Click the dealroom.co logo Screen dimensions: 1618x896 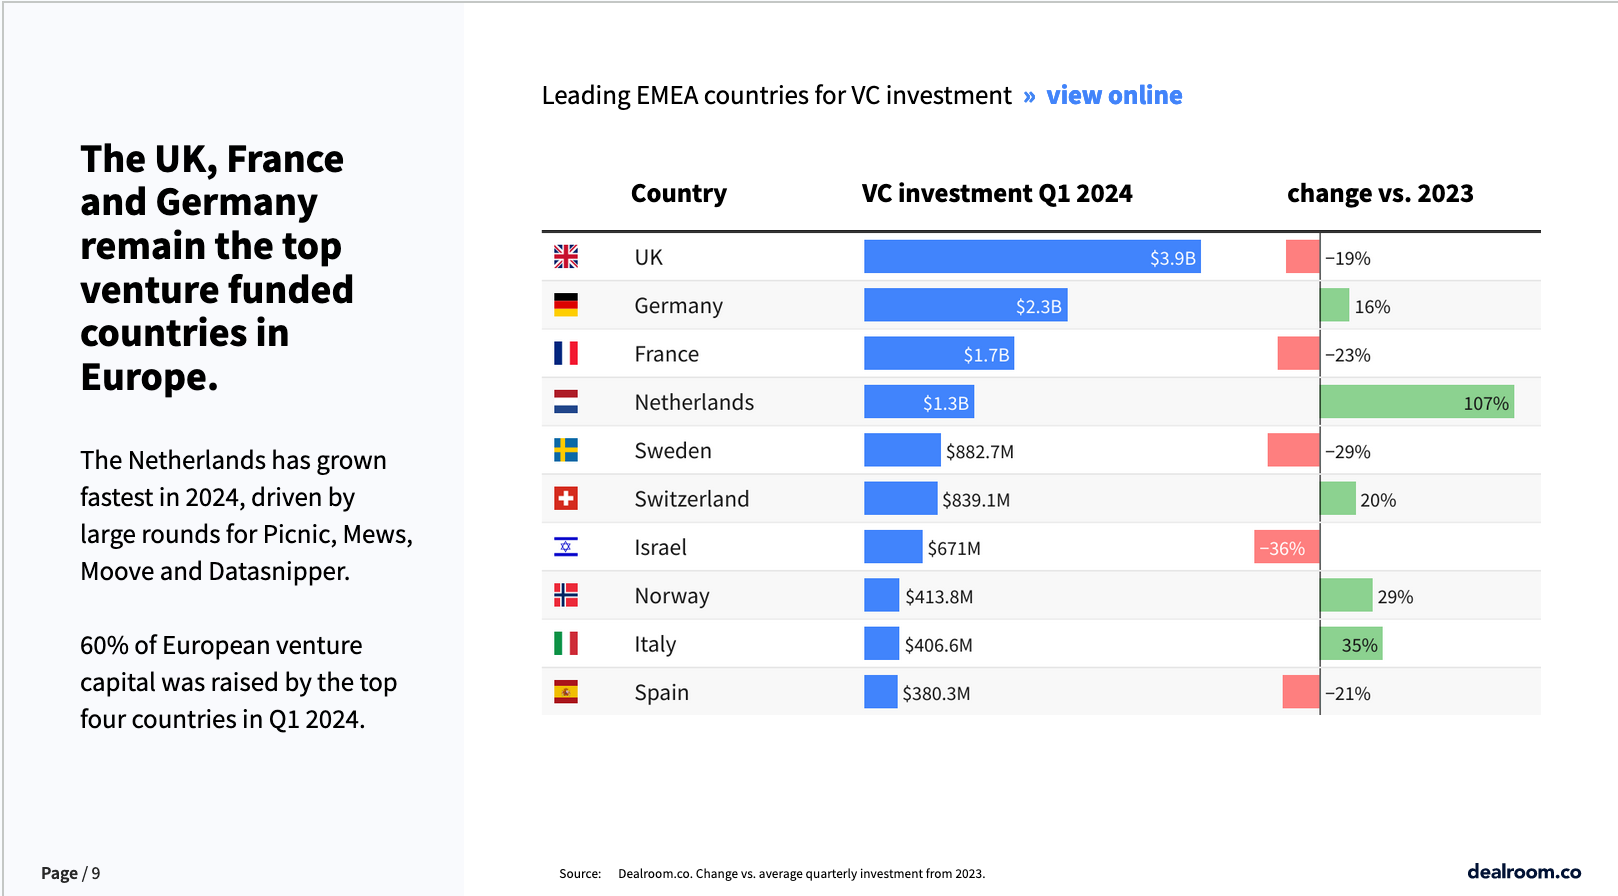click(1524, 872)
